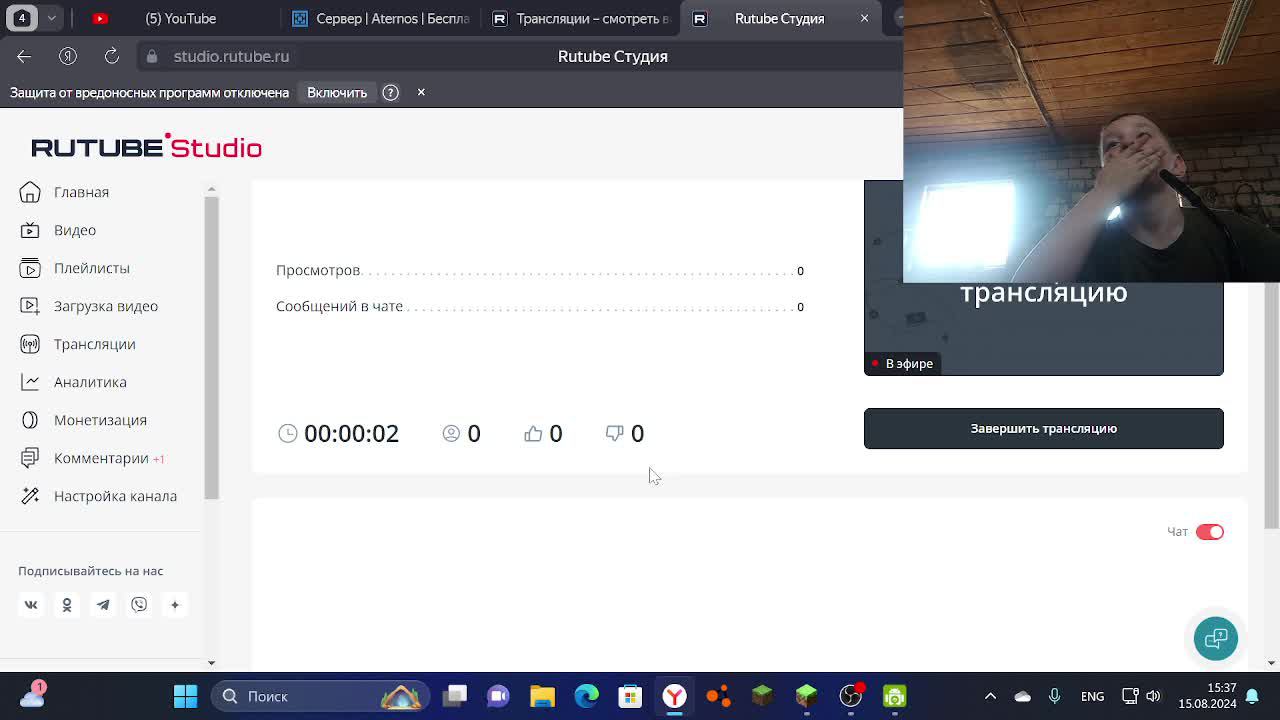The image size is (1280, 720).
Task: Click Включить to enable malware protection
Action: (x=337, y=92)
